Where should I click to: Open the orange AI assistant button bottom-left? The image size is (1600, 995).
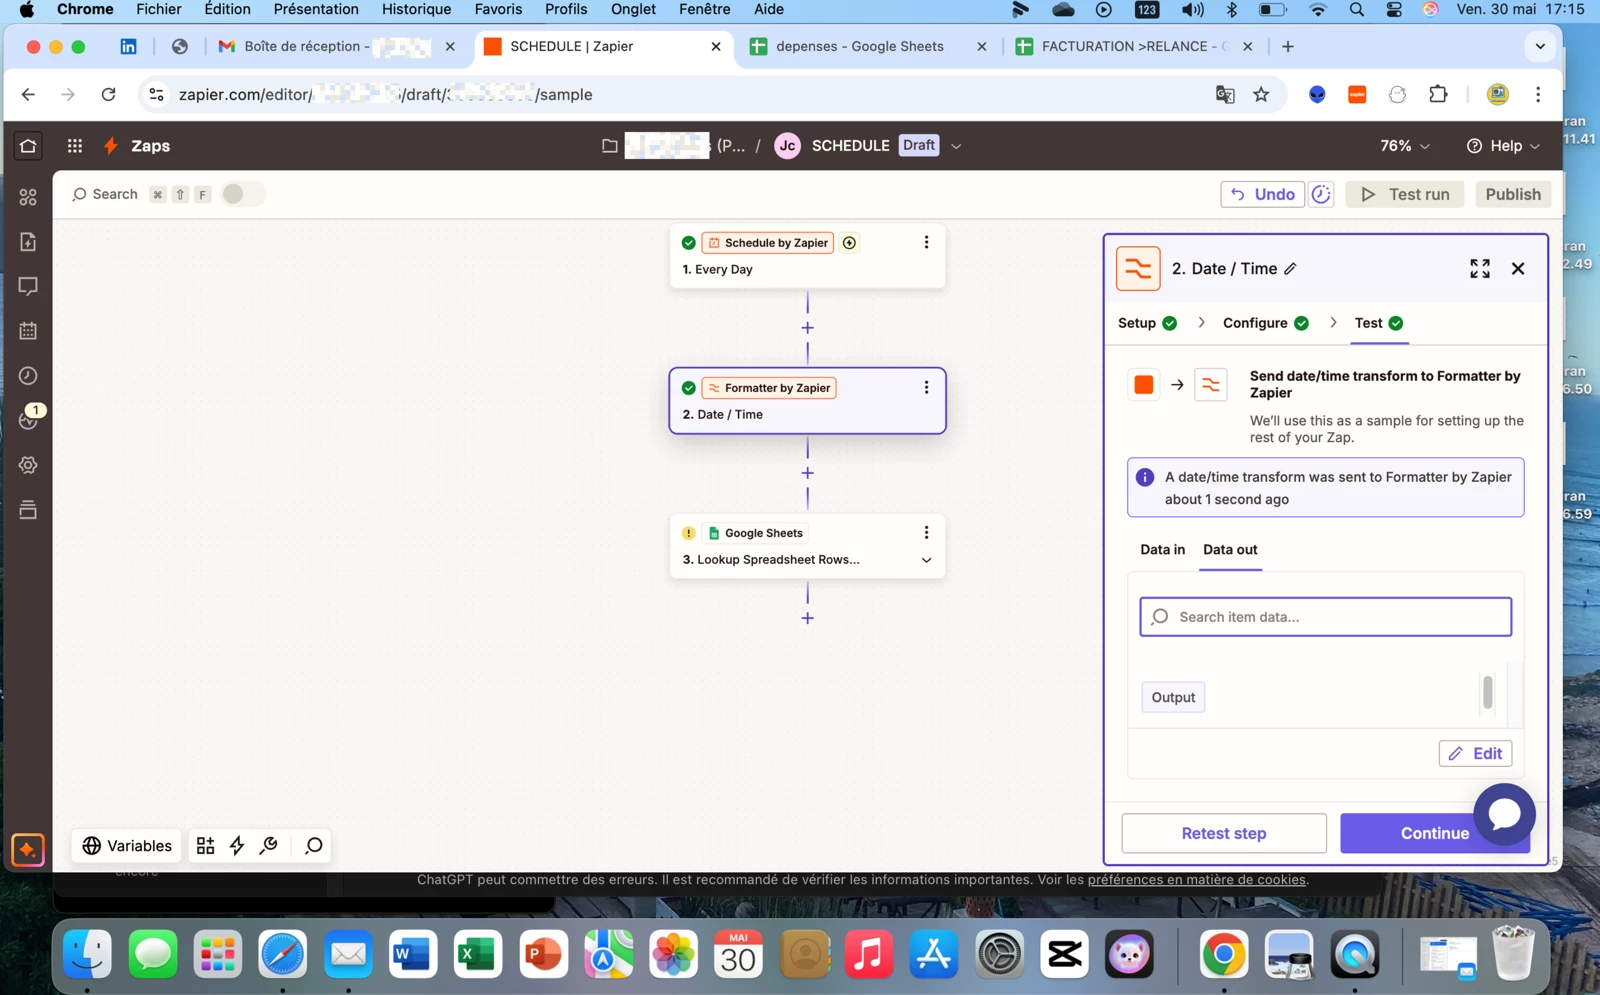click(x=28, y=850)
